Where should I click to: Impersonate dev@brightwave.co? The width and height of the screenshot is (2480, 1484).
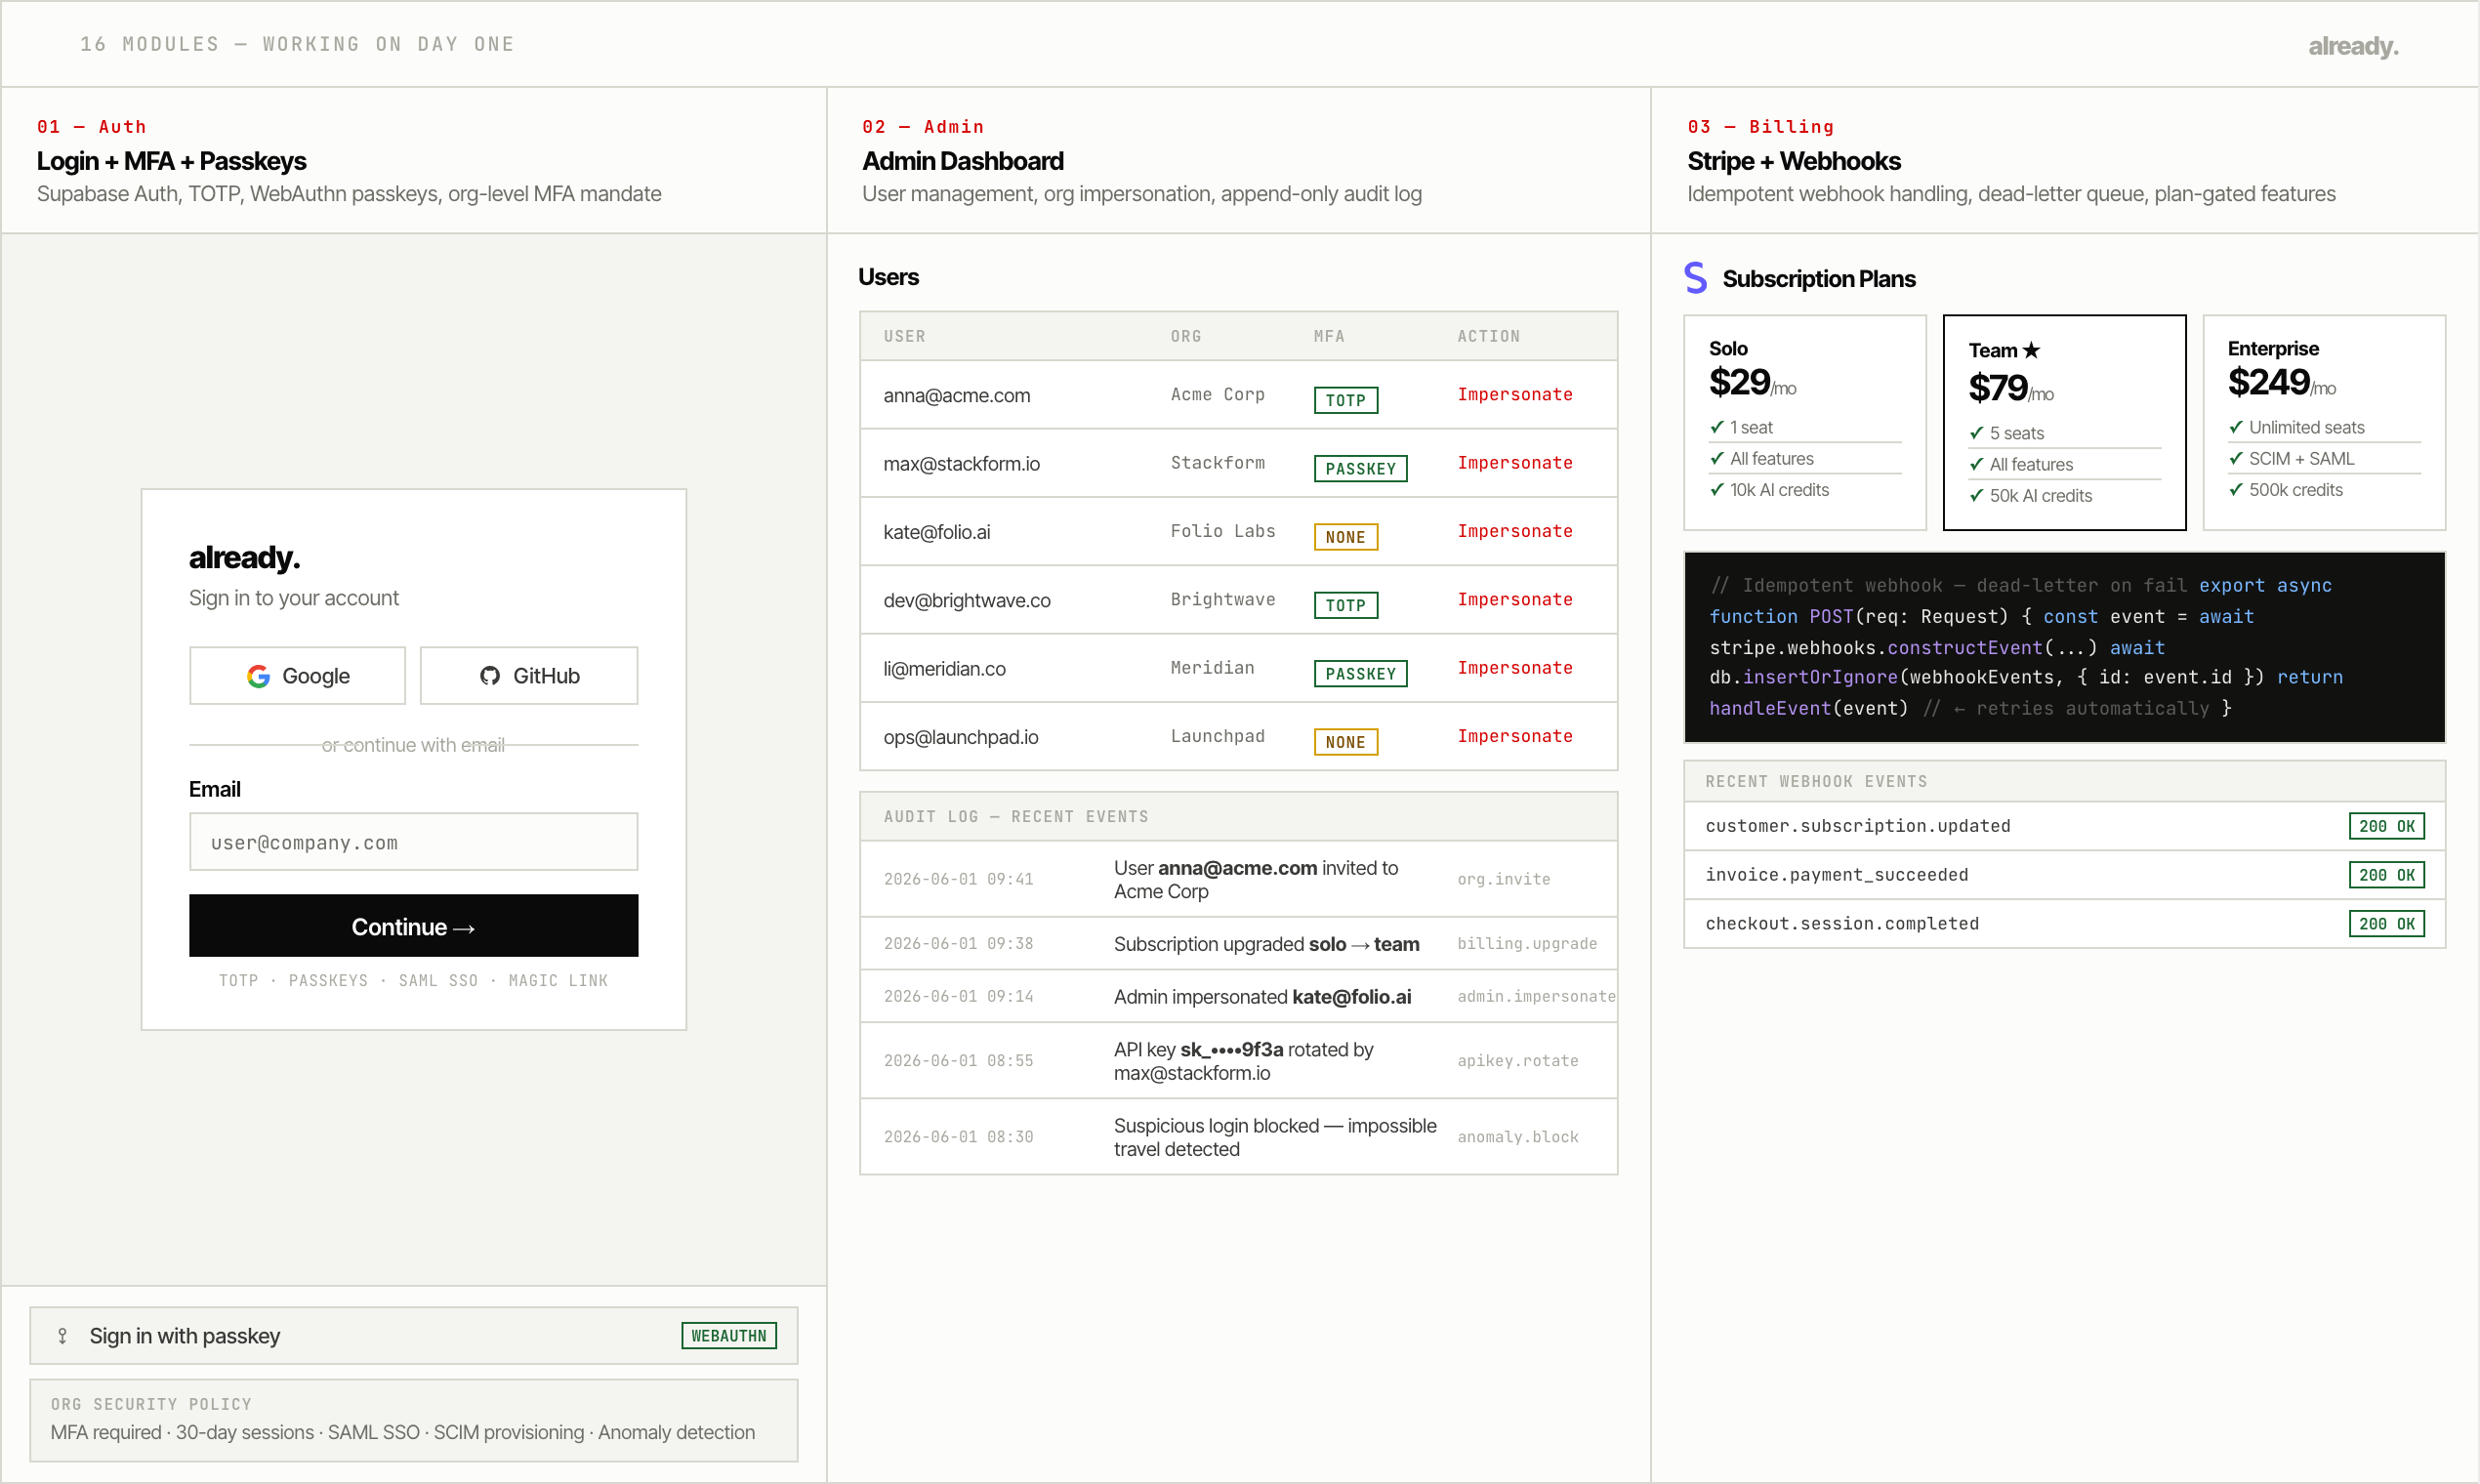tap(1515, 600)
